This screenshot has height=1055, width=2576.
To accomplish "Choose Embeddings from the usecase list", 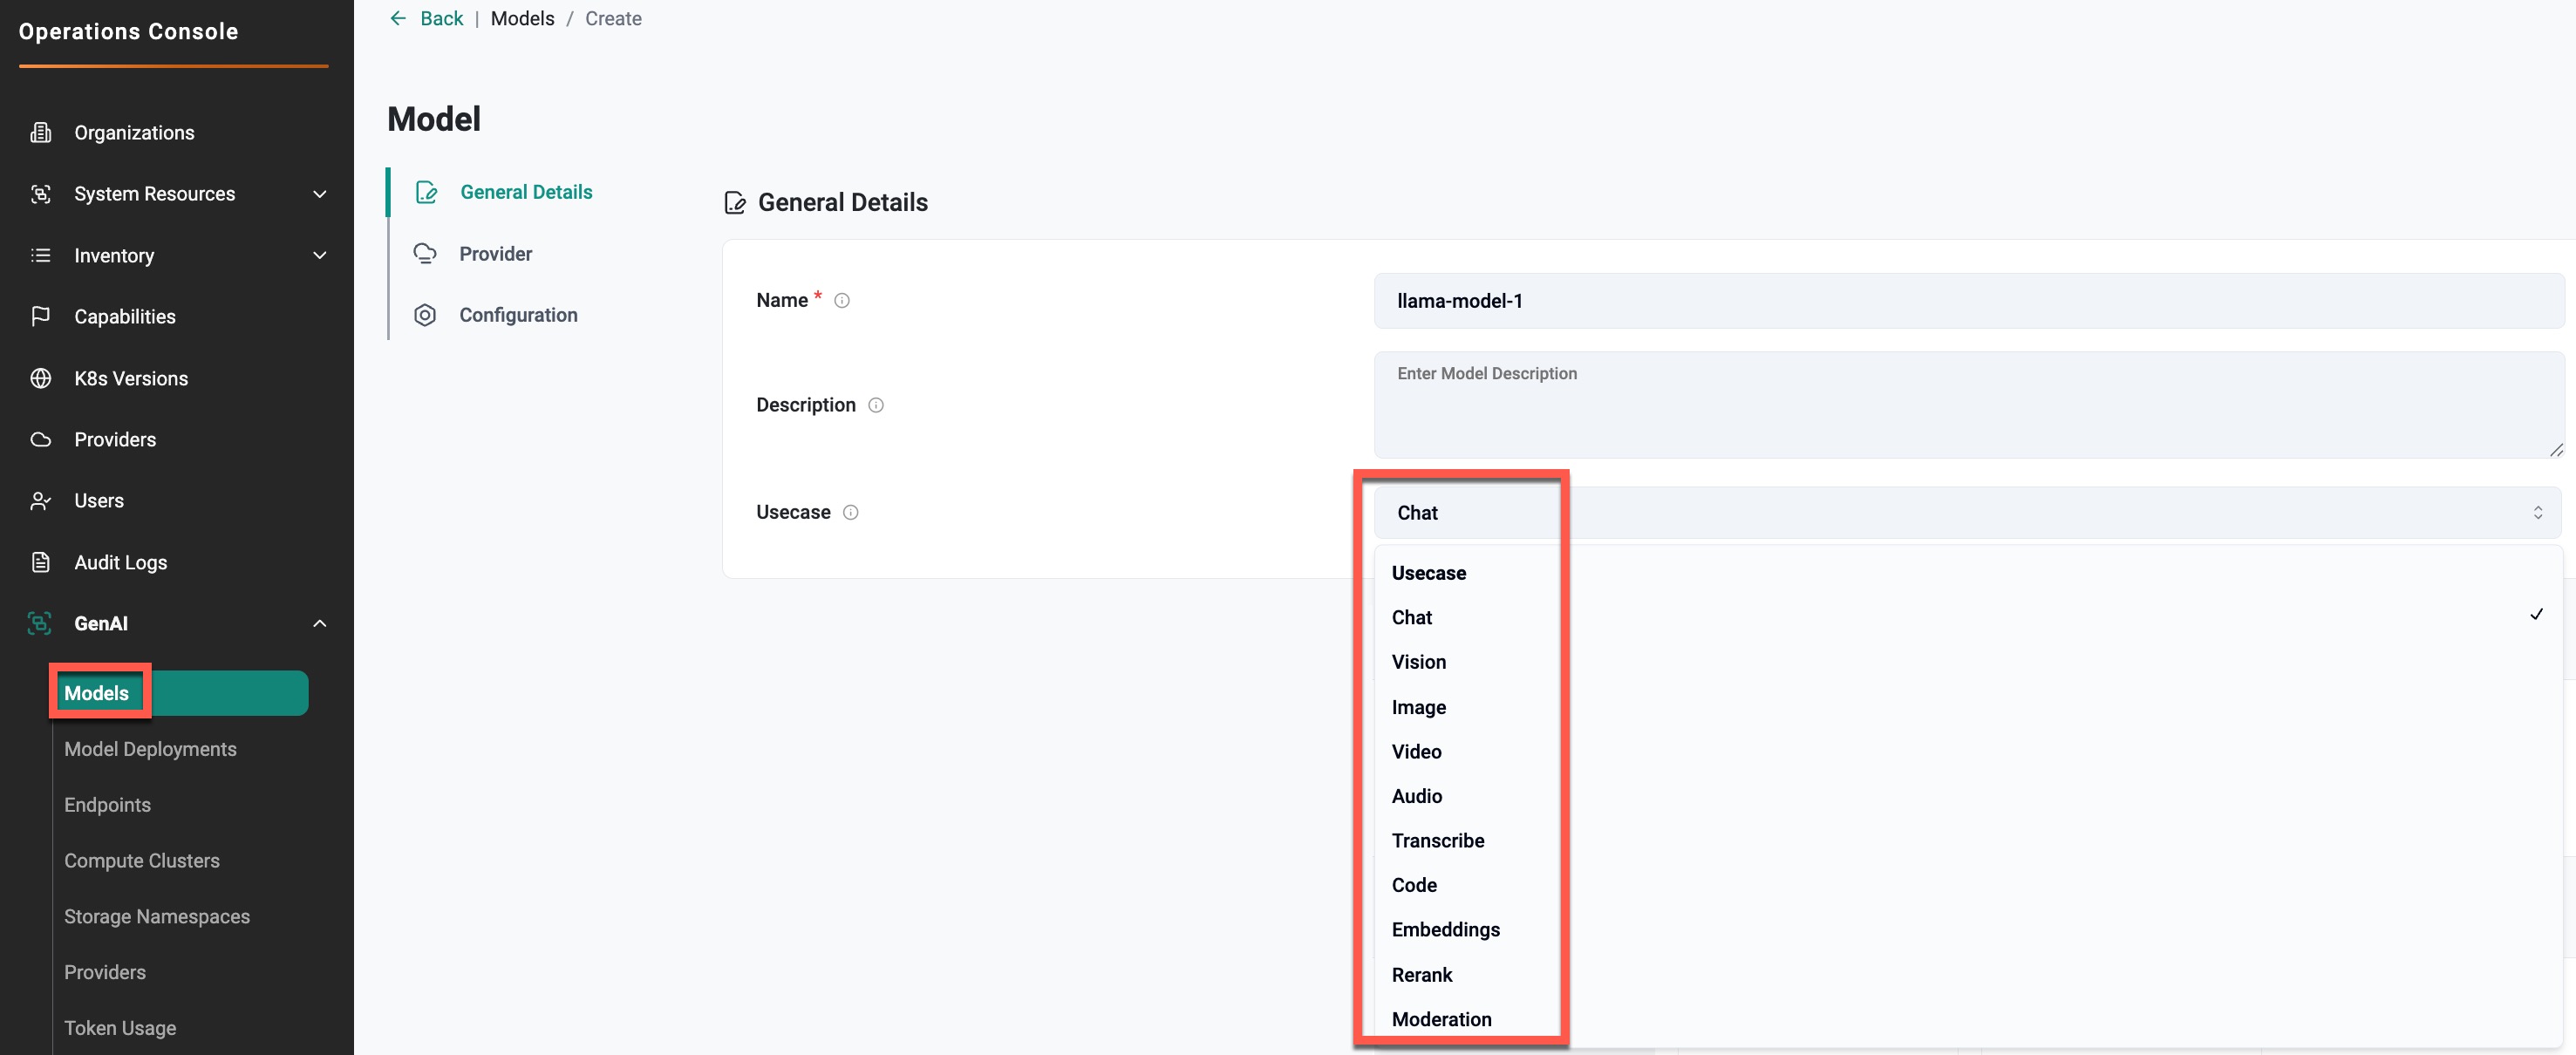I will (1445, 930).
